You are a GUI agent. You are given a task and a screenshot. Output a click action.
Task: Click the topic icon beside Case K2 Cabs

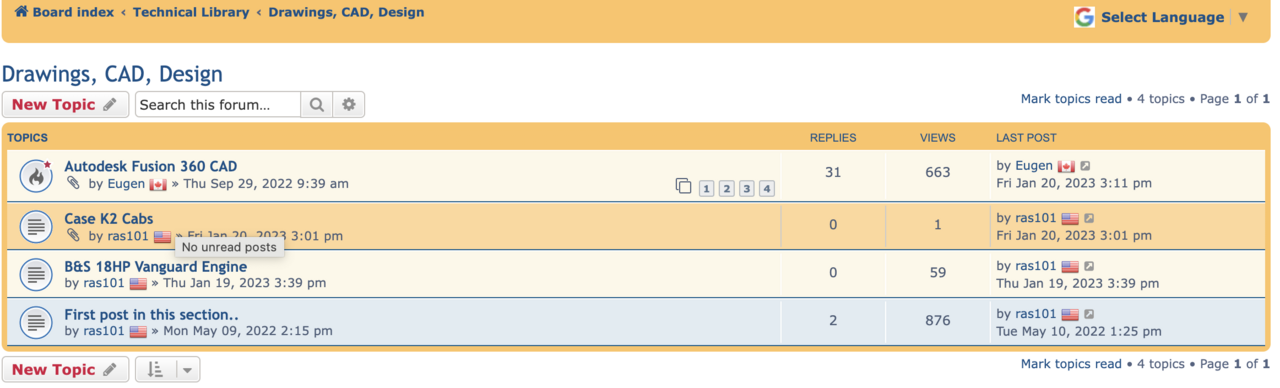coord(36,227)
